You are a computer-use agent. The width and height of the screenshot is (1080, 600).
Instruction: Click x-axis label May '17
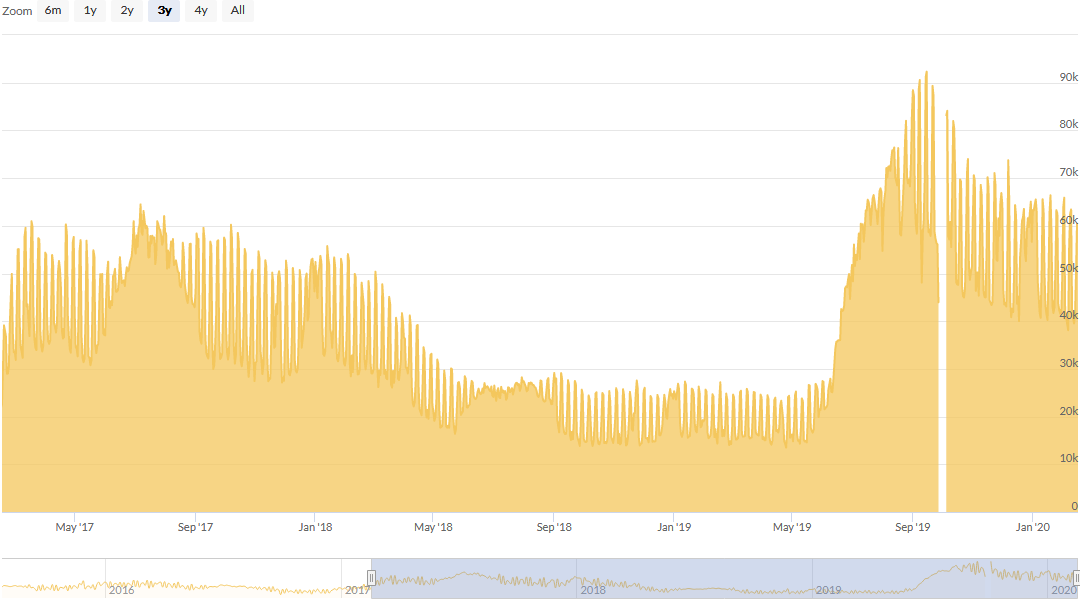click(x=74, y=527)
